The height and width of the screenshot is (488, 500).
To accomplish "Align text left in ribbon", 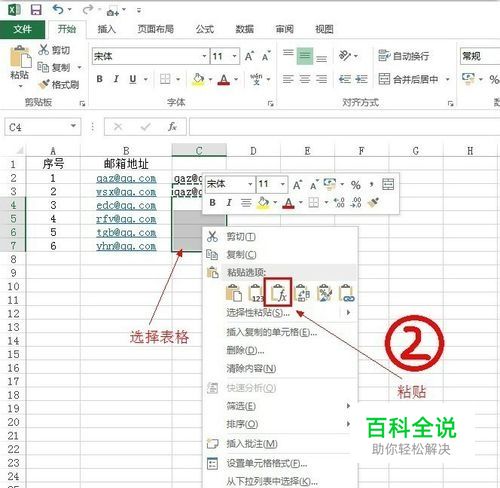I will (x=288, y=79).
